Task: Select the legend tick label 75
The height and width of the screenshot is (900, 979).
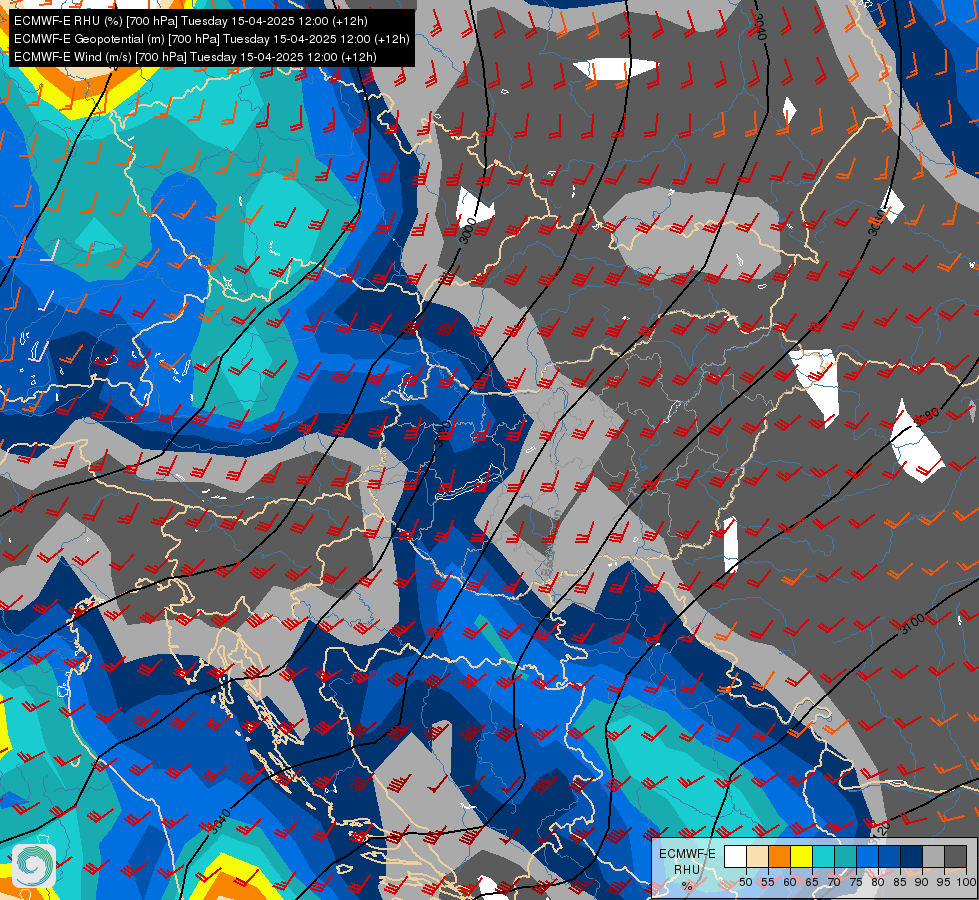Action: pos(856,882)
